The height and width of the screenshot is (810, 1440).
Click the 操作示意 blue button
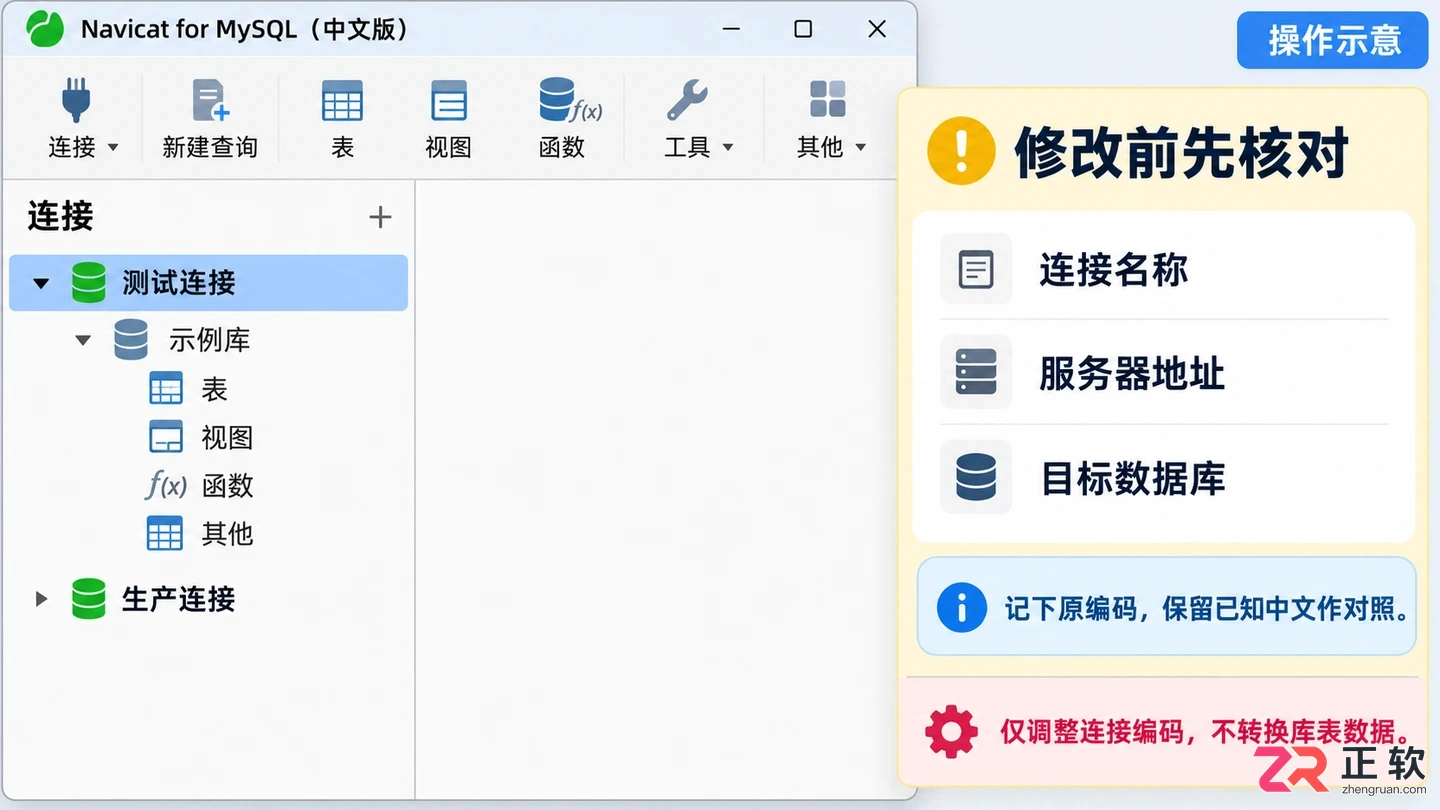(x=1333, y=40)
